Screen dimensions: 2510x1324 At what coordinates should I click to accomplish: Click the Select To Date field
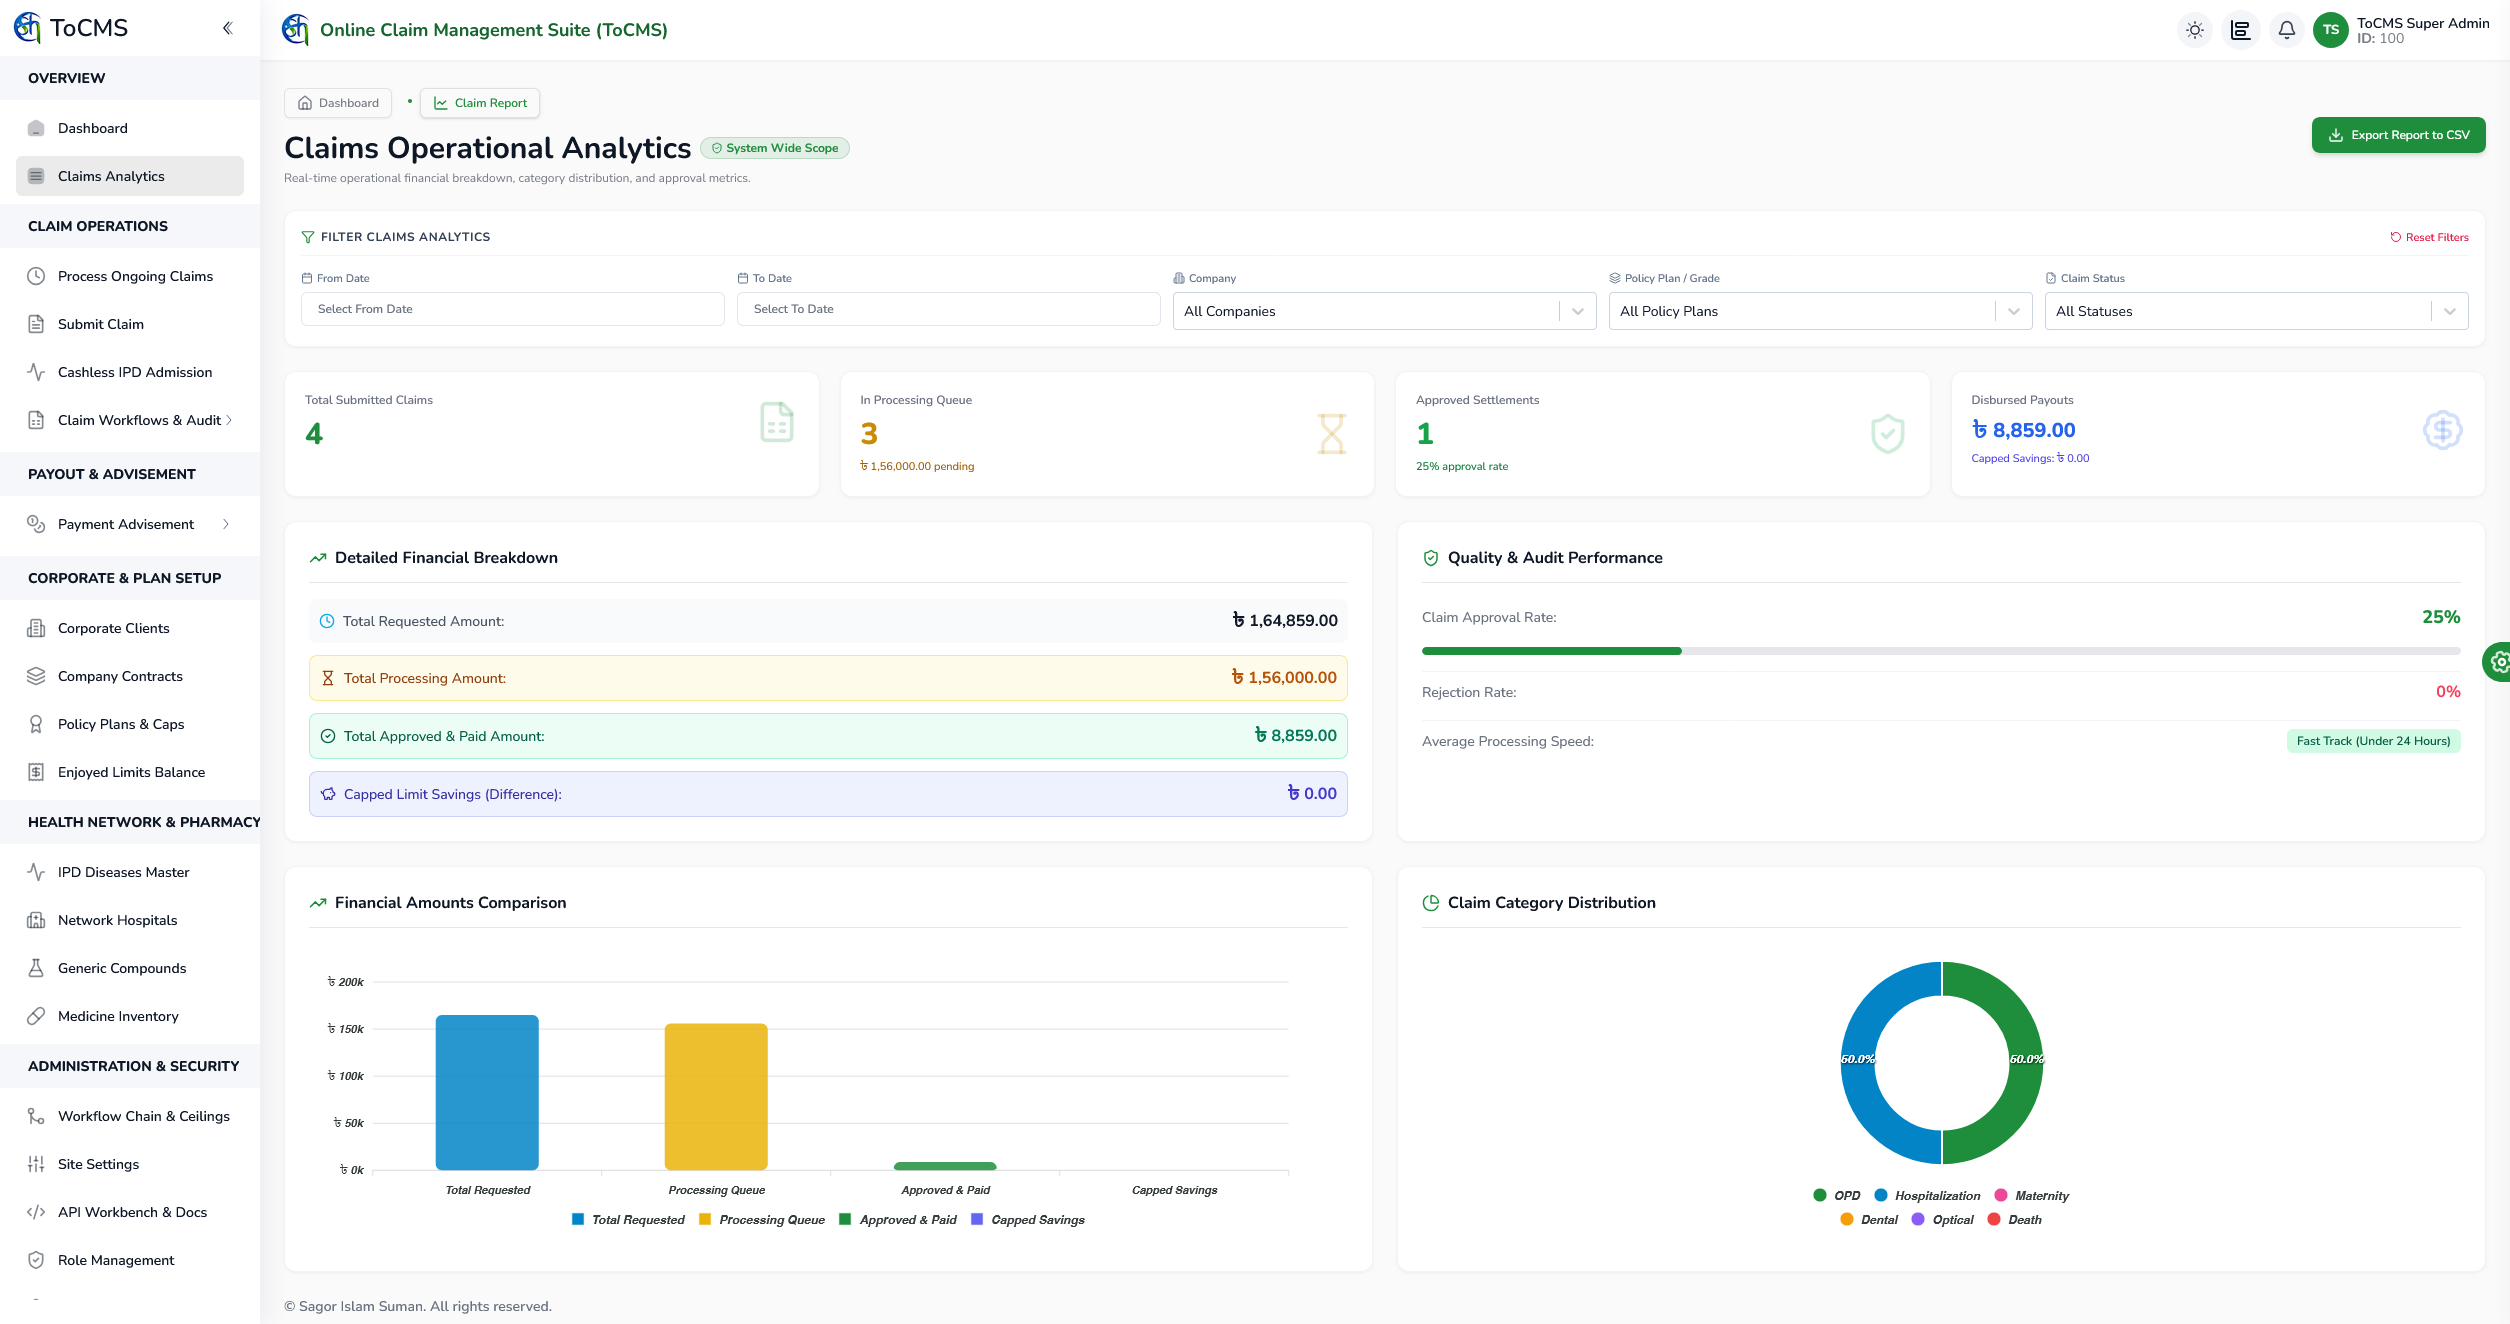[x=948, y=309]
